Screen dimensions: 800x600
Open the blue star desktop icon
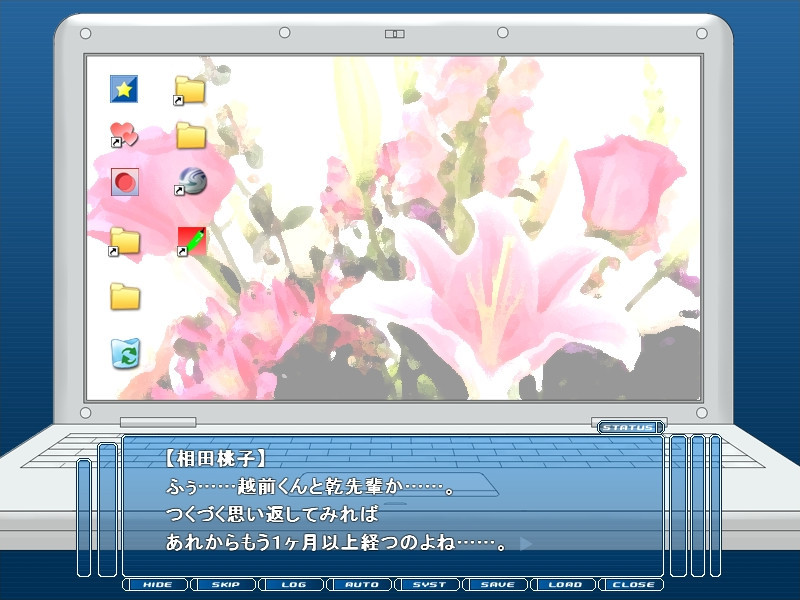coord(124,89)
